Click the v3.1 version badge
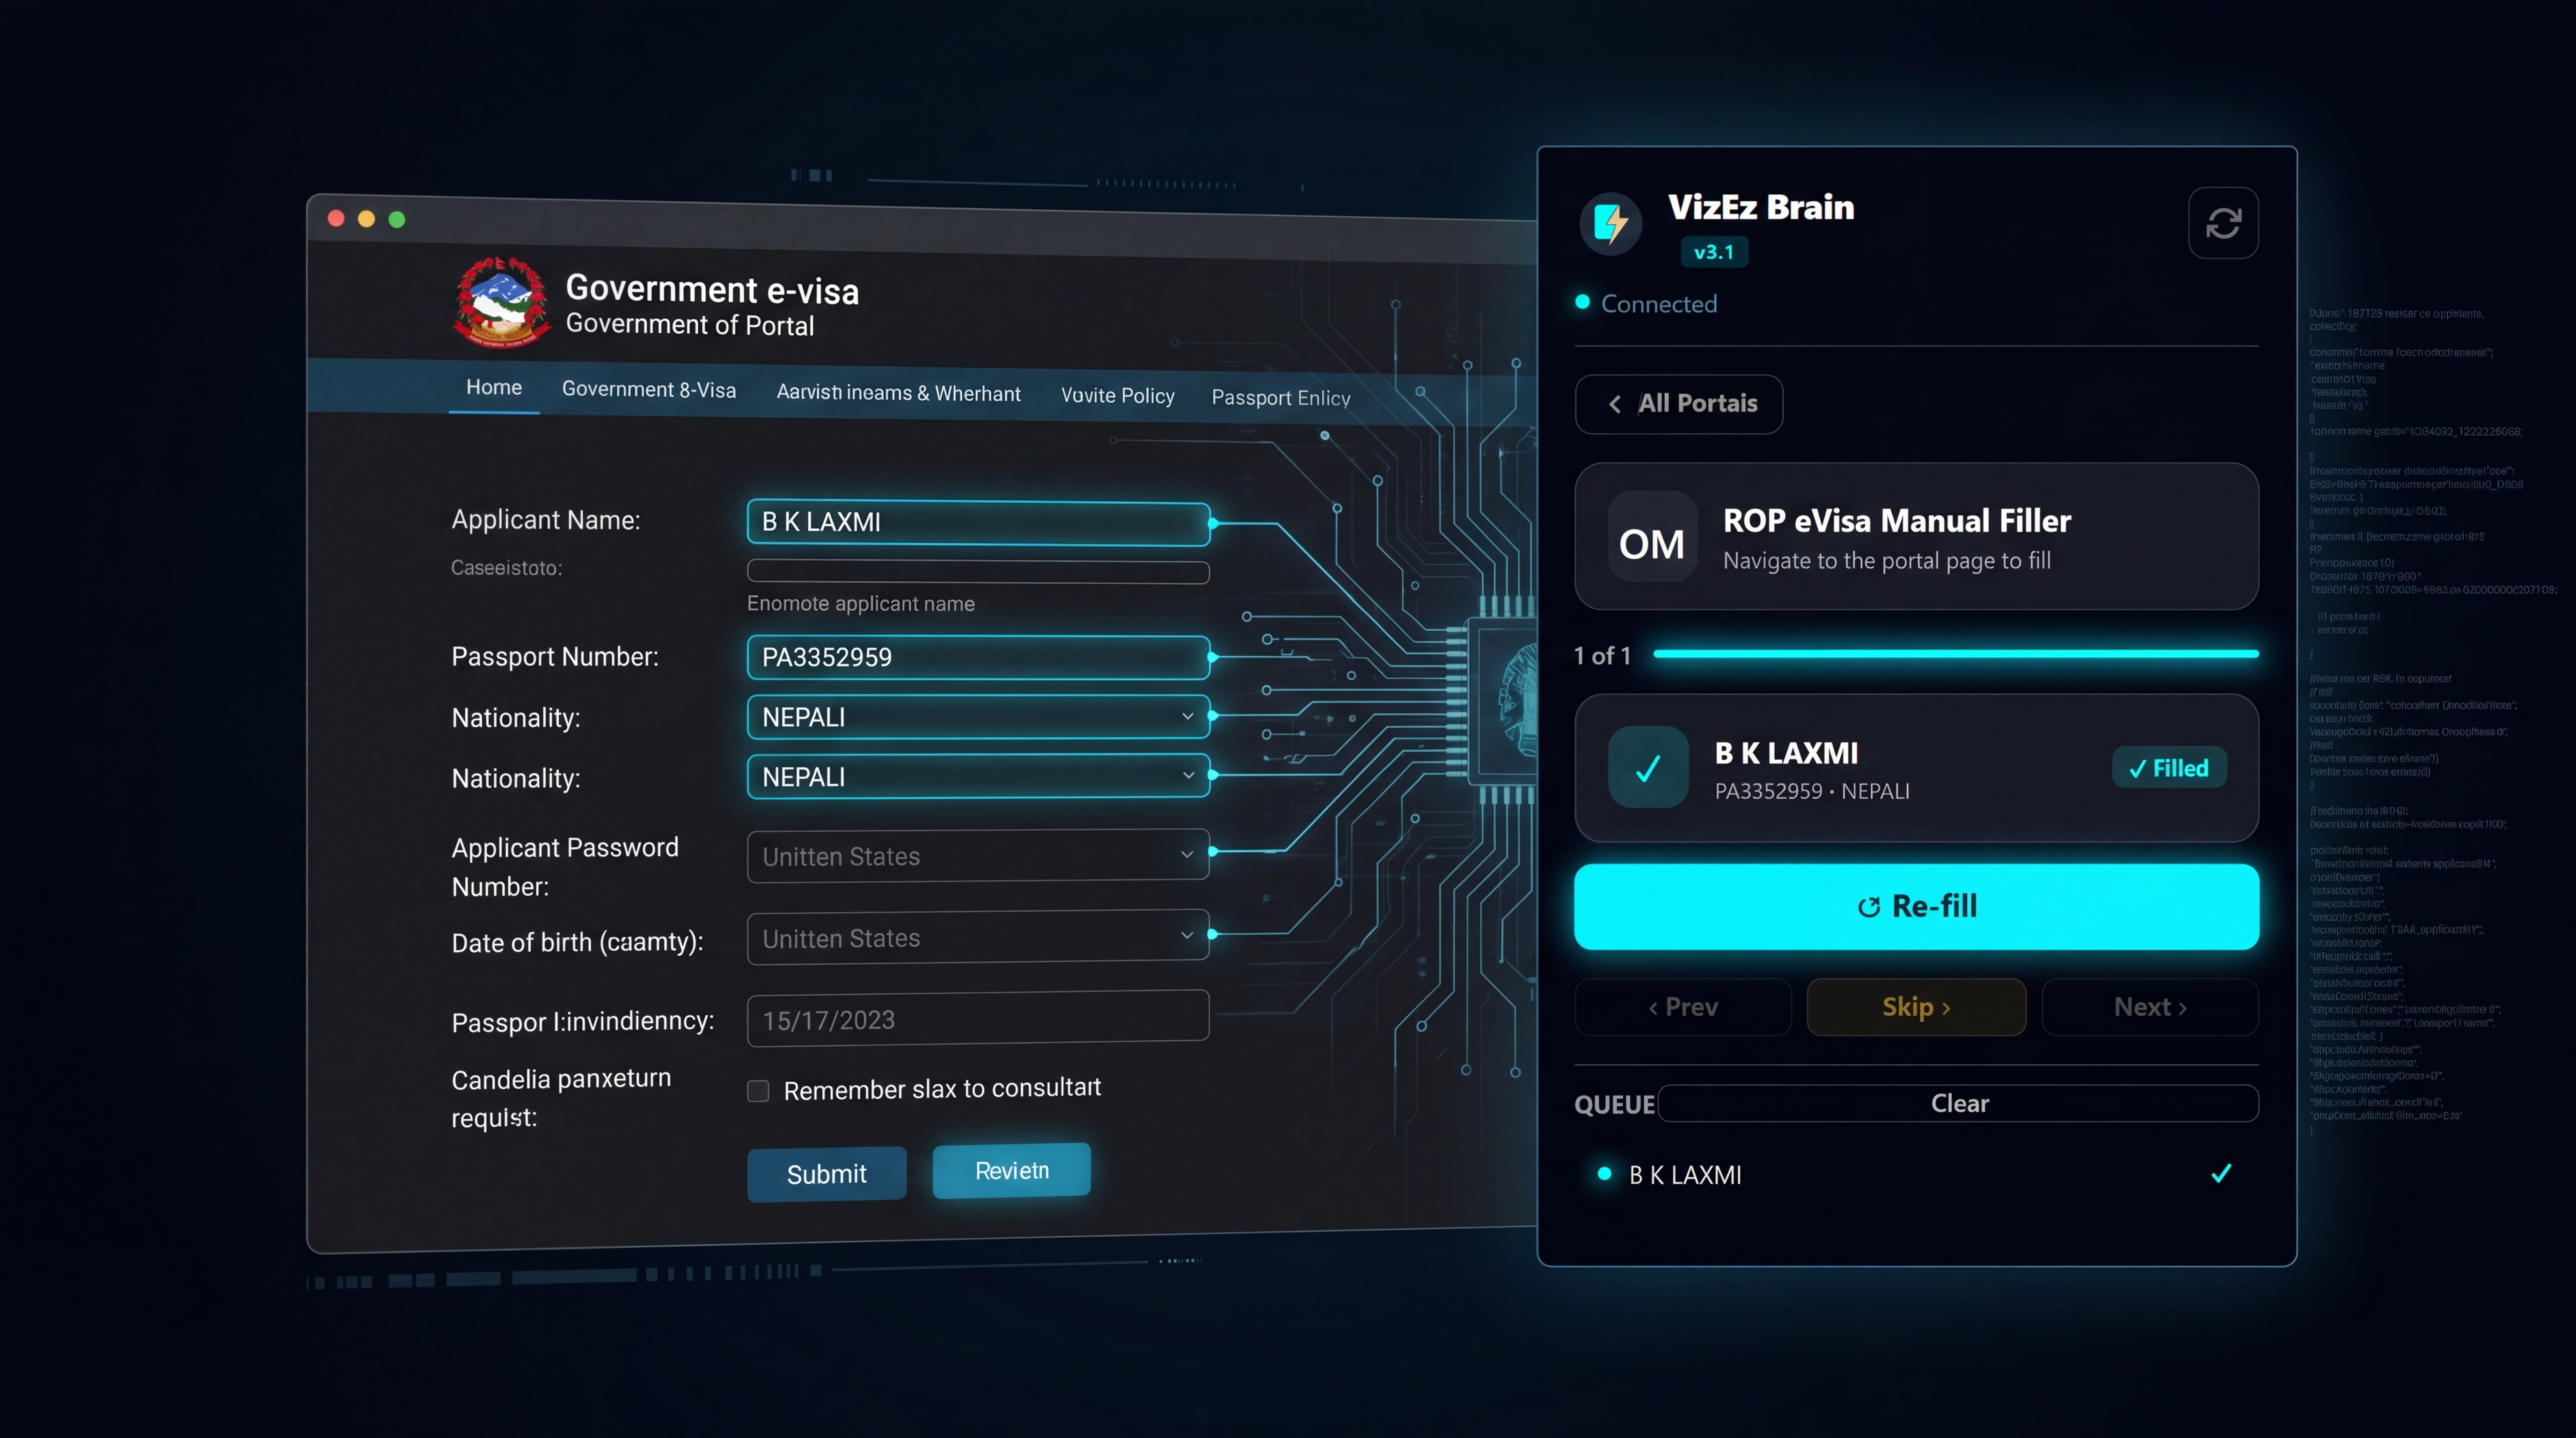This screenshot has width=2576, height=1438. (1714, 252)
